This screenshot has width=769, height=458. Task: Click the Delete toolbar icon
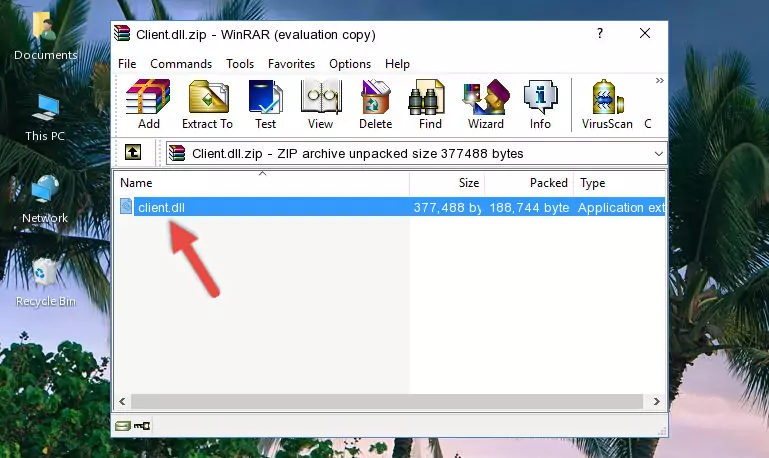376,104
